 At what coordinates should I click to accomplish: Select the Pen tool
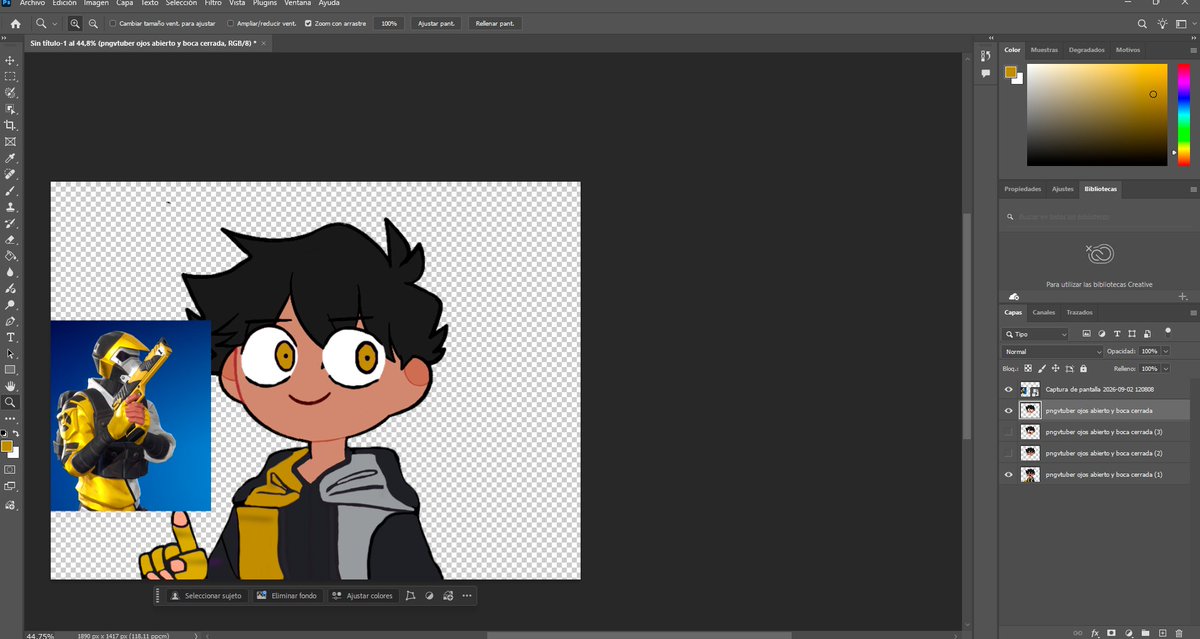[x=11, y=321]
